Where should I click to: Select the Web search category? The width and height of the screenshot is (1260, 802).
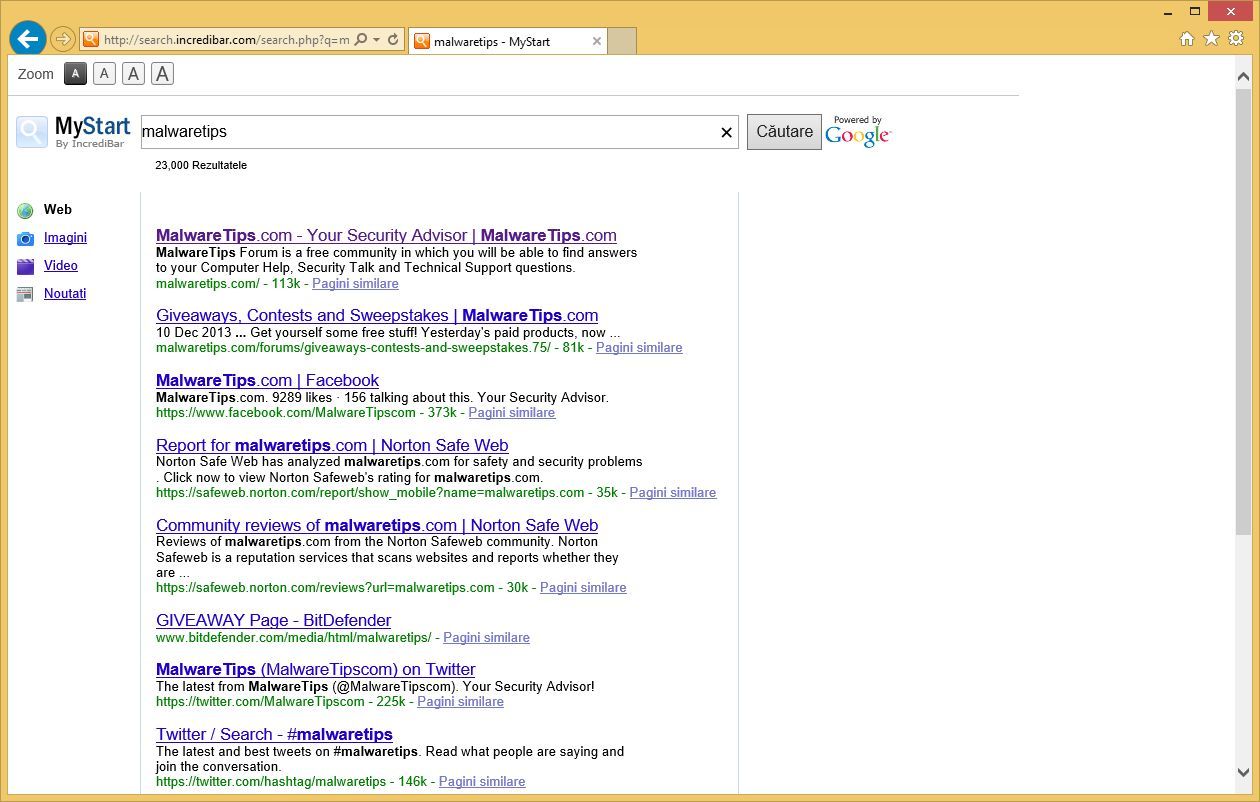58,209
